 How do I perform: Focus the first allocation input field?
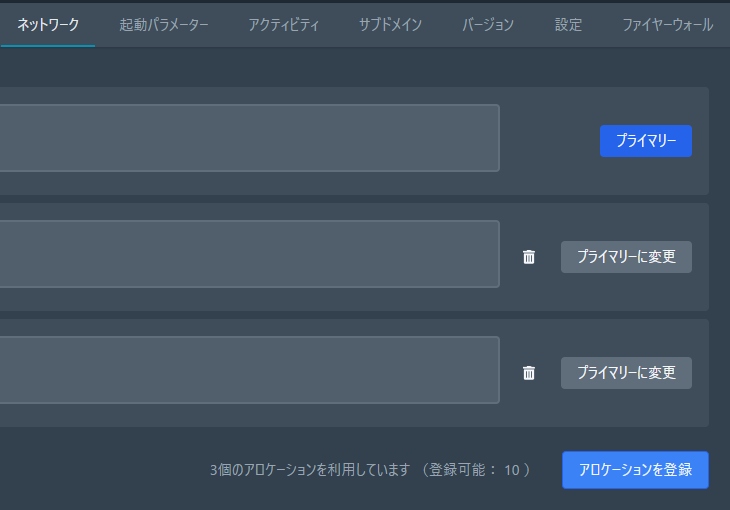(x=249, y=138)
